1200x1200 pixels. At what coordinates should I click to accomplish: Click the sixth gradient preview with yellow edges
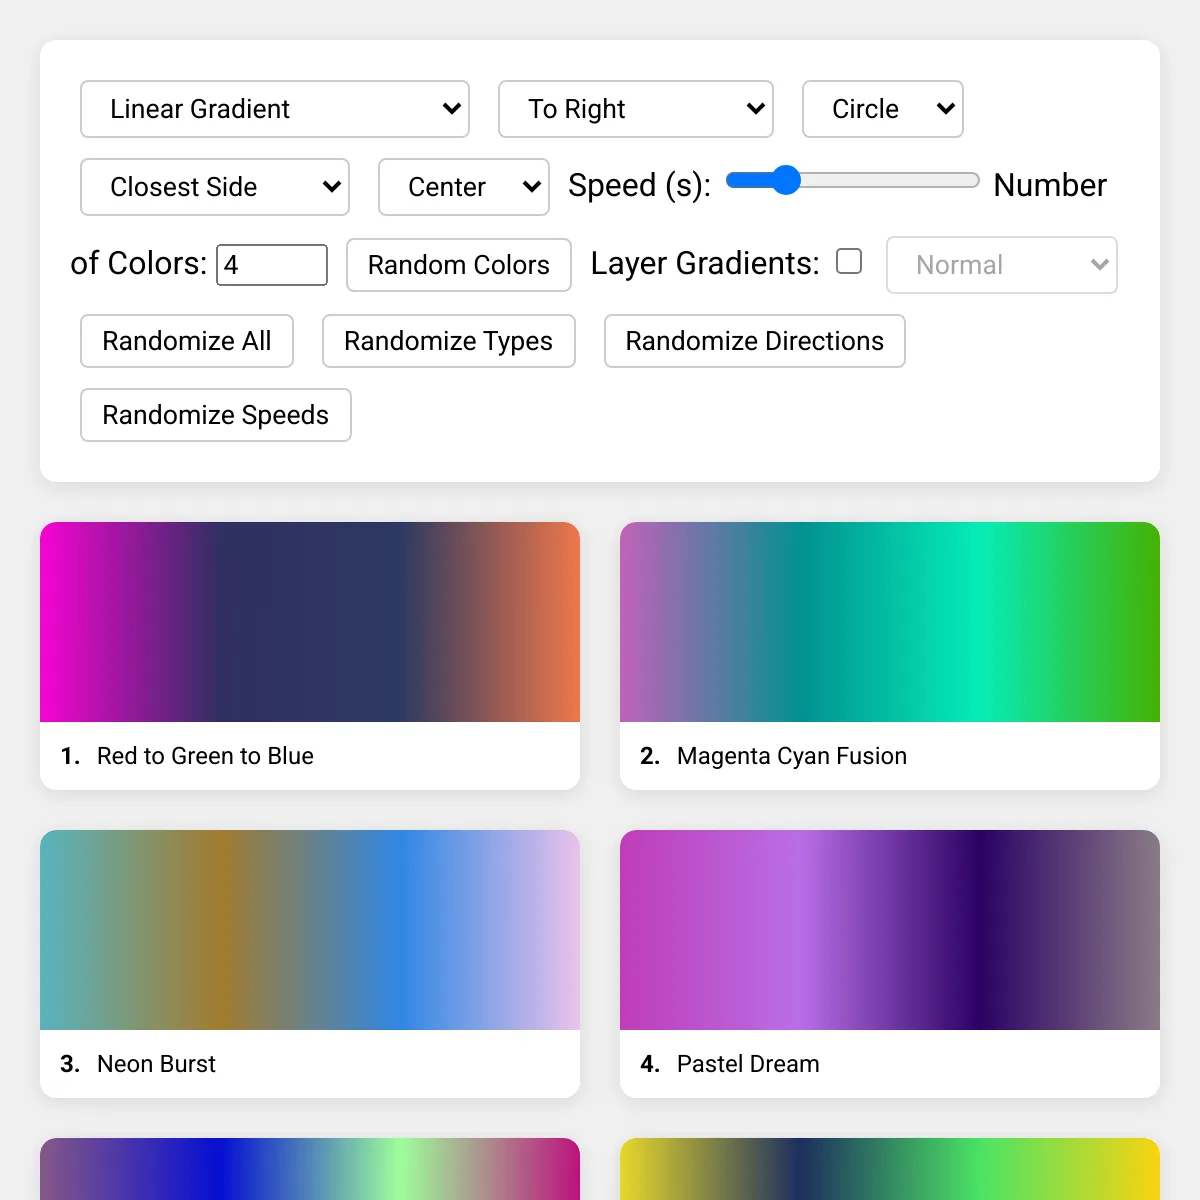890,1170
